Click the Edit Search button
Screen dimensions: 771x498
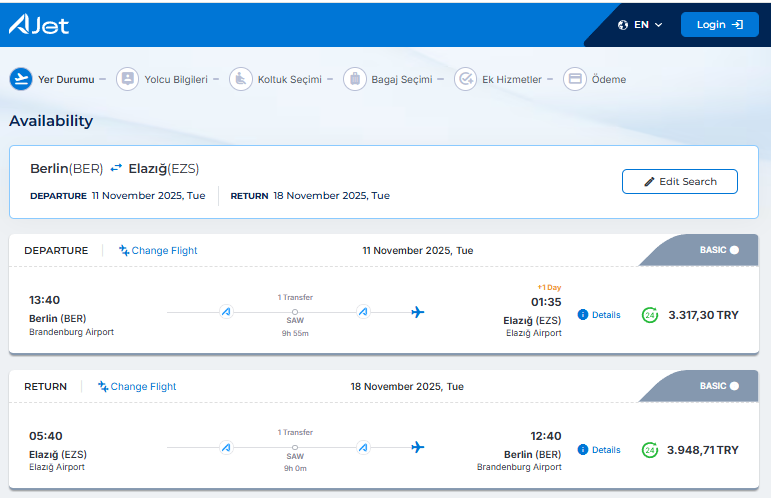coord(680,181)
